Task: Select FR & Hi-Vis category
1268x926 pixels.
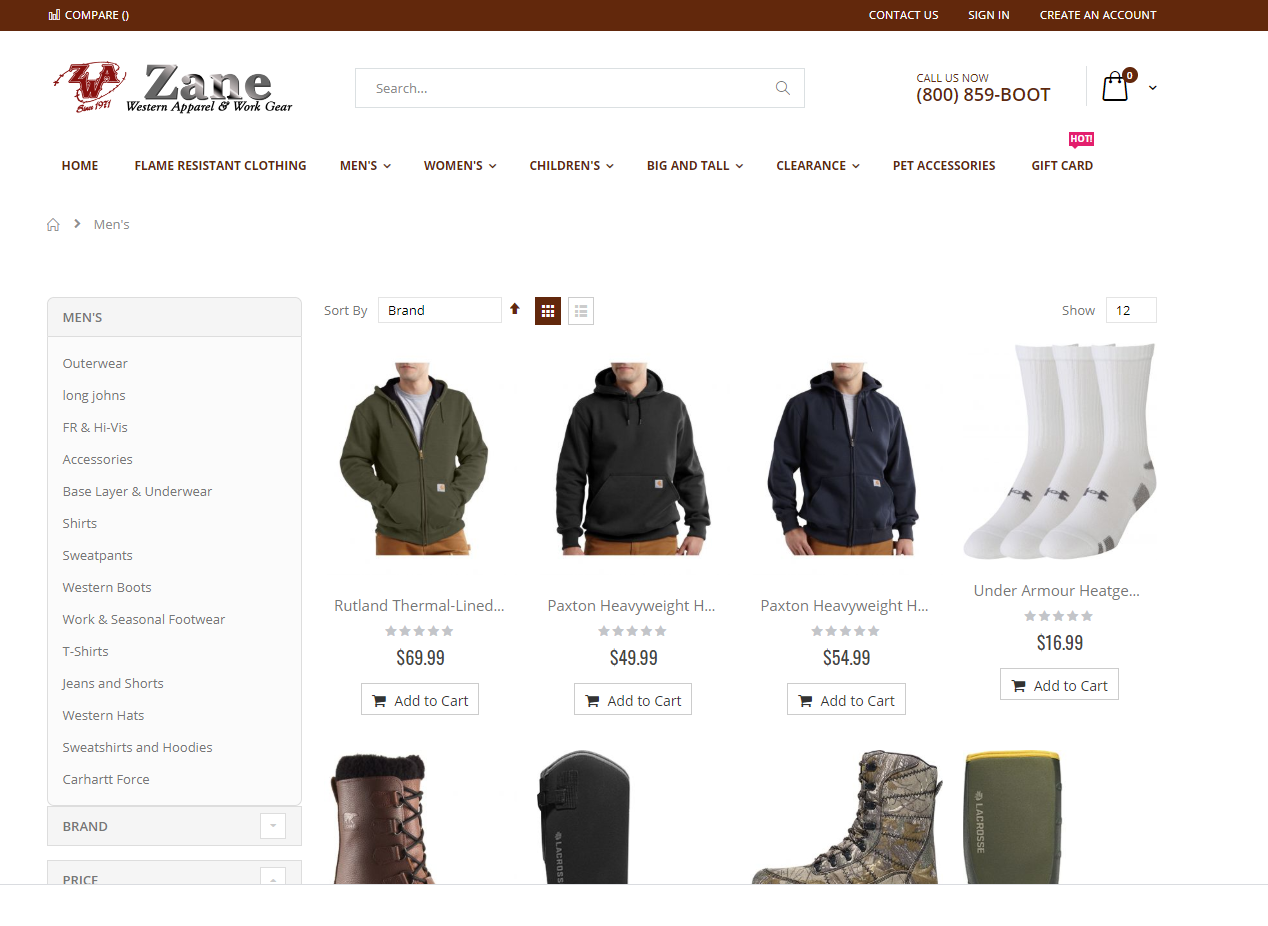Action: (95, 428)
